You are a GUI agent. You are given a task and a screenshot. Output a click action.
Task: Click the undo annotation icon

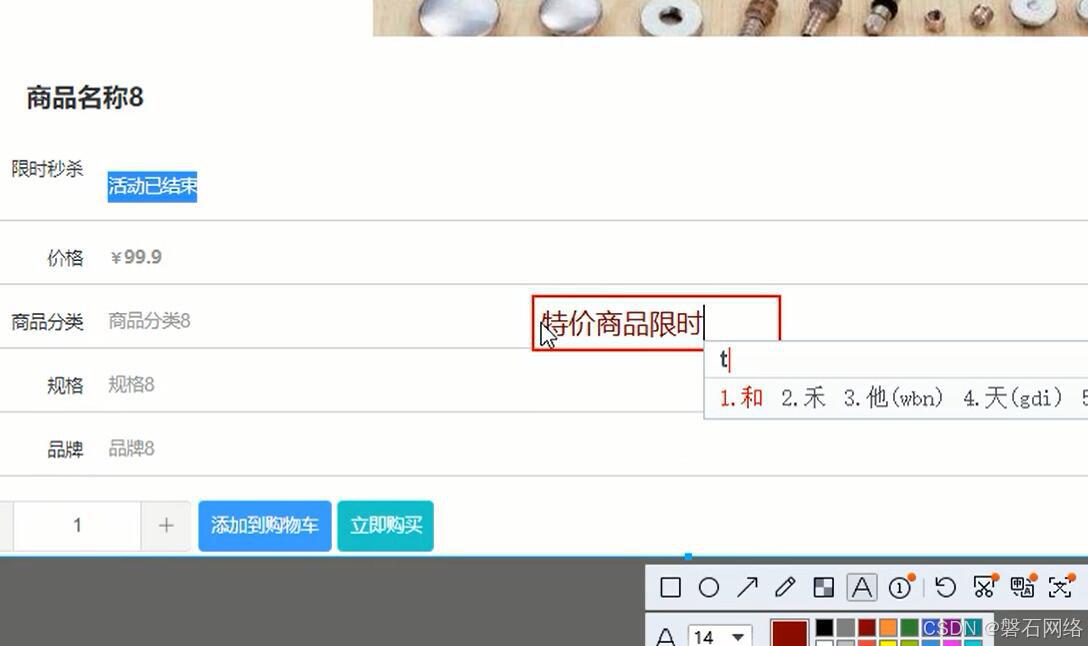click(945, 587)
